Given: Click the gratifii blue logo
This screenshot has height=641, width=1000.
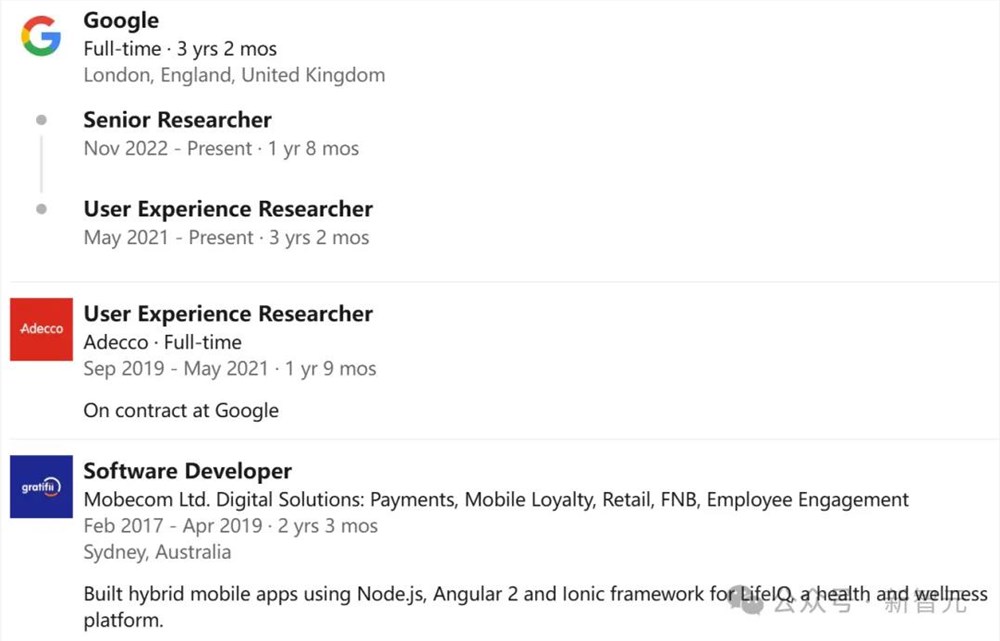Looking at the screenshot, I should tap(41, 487).
